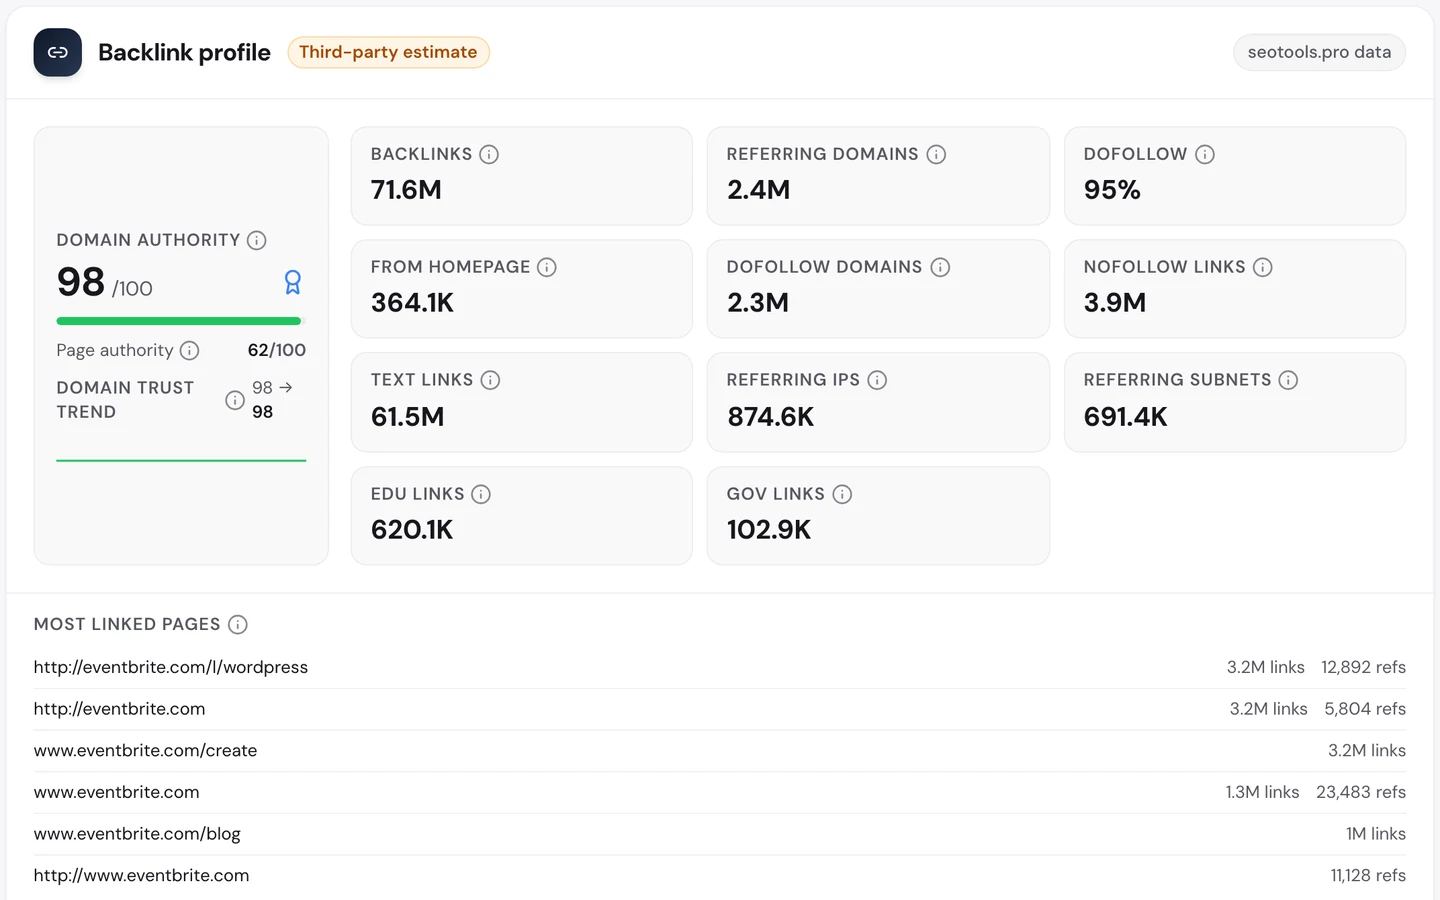Click info icon next to Backlinks
Screen dimensions: 1440x900
(489, 154)
